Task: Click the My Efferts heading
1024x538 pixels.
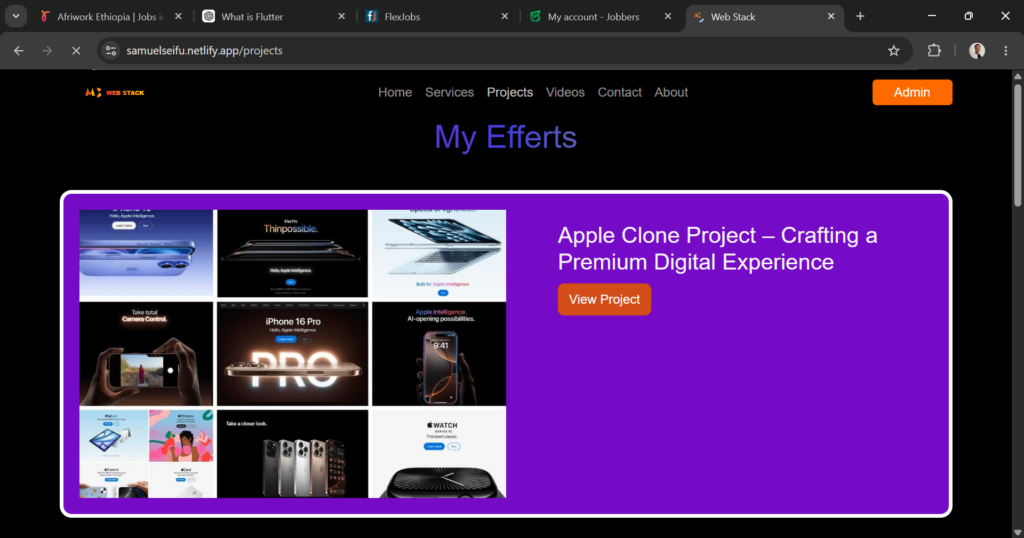Action: click(x=505, y=137)
